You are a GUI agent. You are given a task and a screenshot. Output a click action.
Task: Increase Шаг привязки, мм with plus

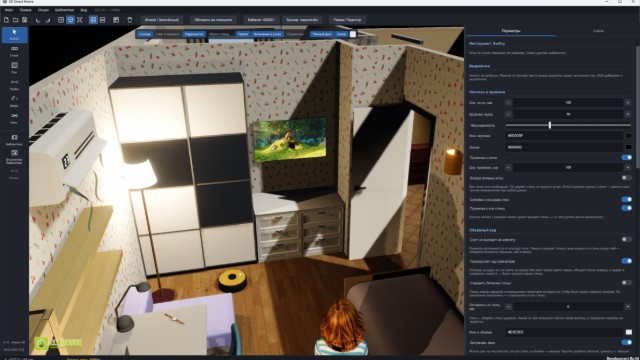(x=628, y=167)
